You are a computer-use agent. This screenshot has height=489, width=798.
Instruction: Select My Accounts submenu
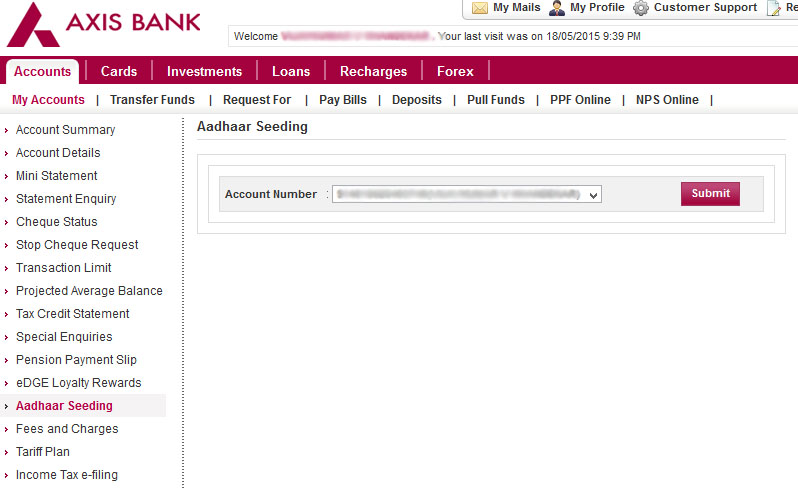click(48, 100)
